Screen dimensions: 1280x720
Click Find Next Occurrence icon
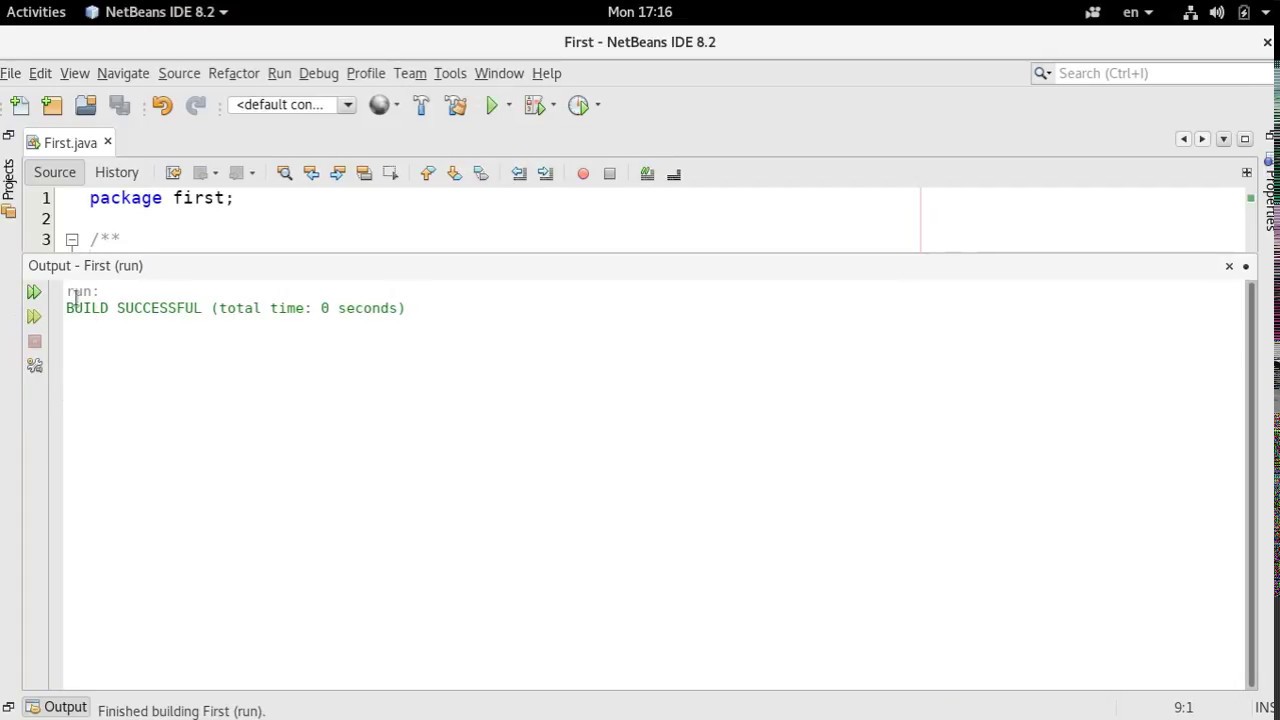pos(337,173)
